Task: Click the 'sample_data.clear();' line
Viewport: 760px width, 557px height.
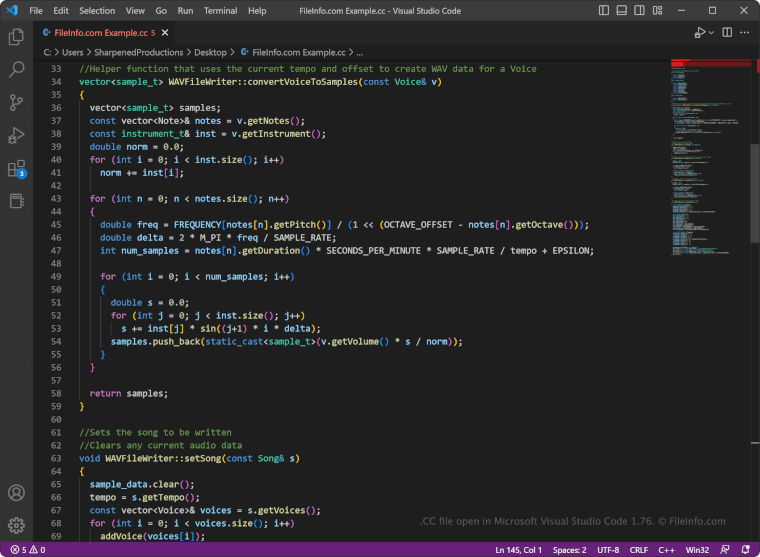Action: pos(142,484)
